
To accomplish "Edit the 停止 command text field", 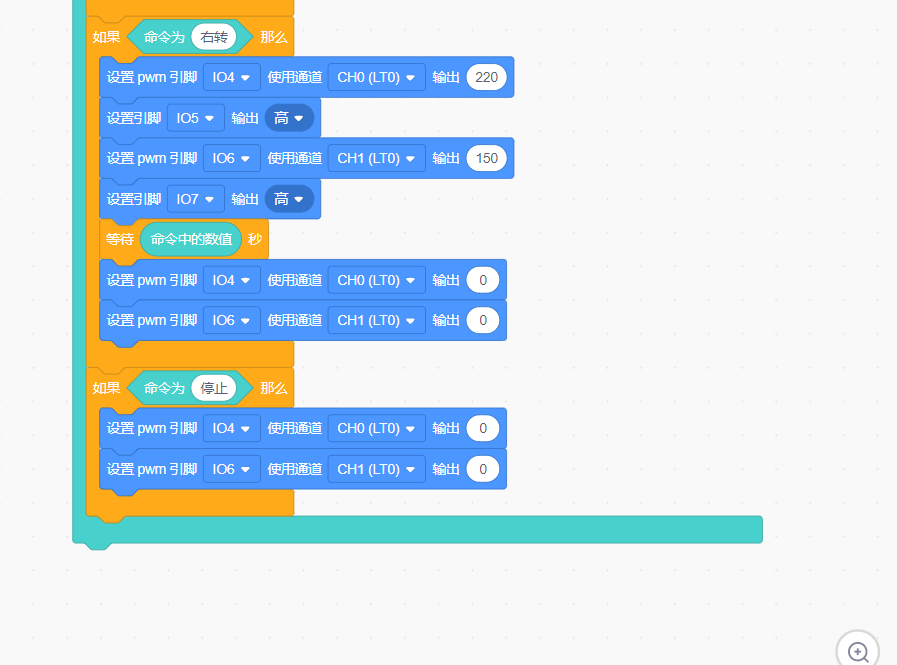I will (214, 388).
